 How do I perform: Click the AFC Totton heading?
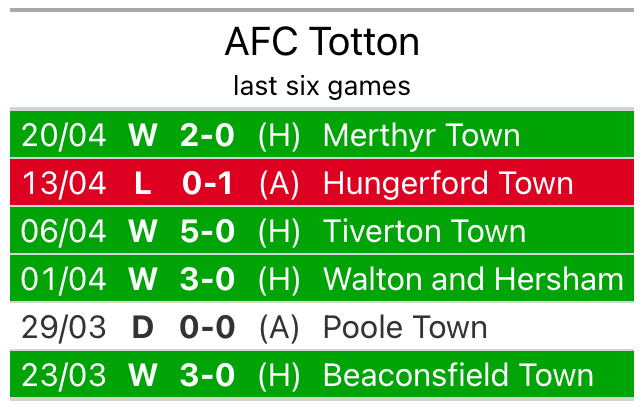point(322,42)
